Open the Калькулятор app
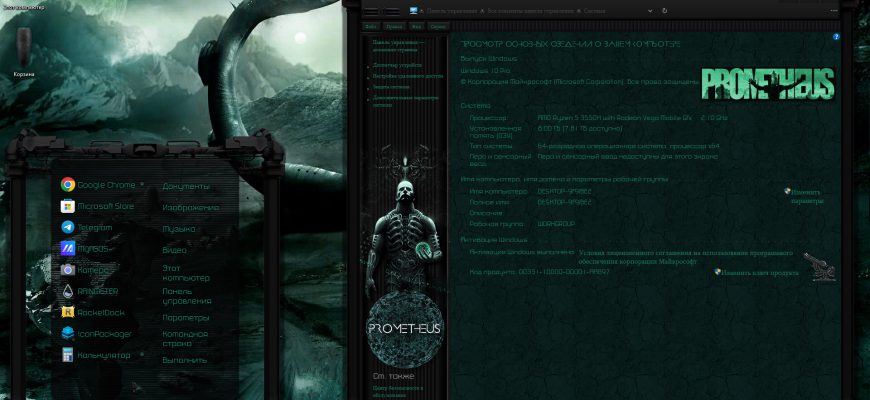Screen dimensions: 870x400 click(95, 355)
